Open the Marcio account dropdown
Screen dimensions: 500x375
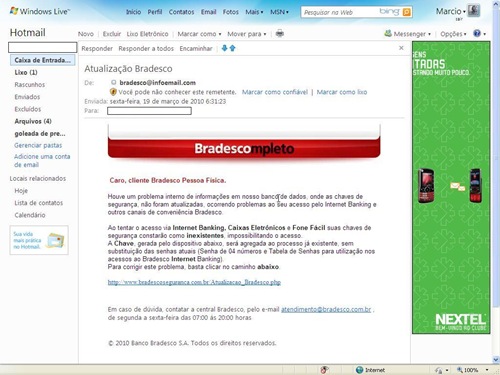point(451,11)
